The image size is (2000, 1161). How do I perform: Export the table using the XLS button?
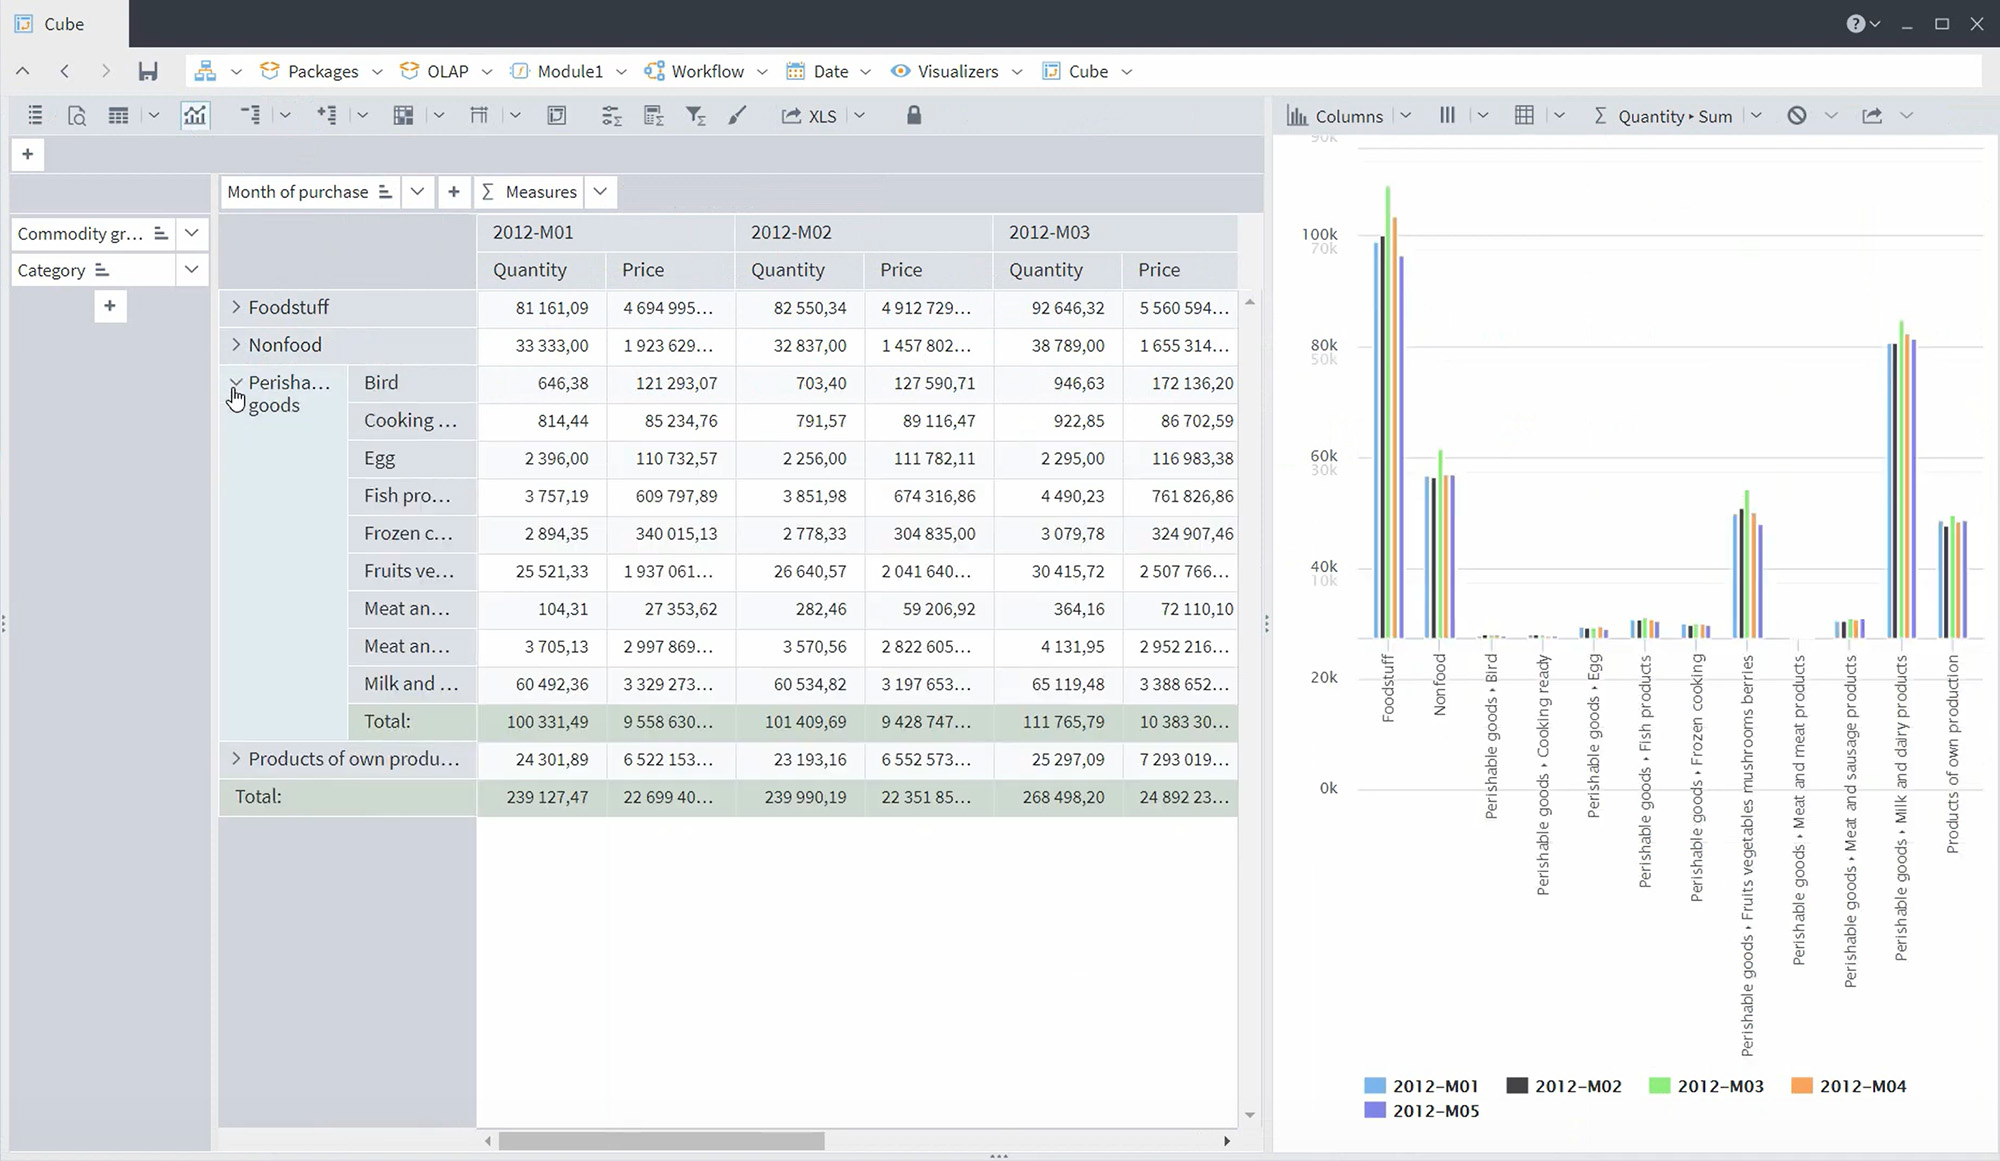pos(810,116)
